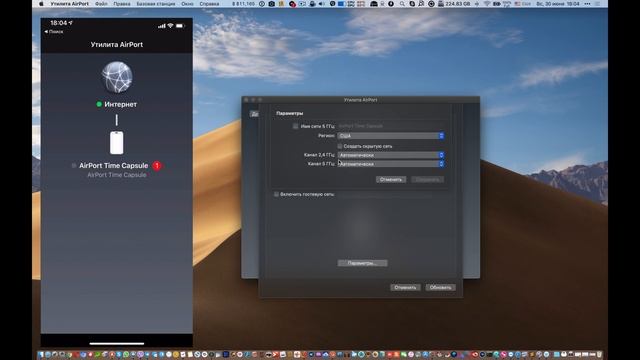Click 'Отменить' beside the 'Сохранить' button
The image size is (640, 360).
391,180
